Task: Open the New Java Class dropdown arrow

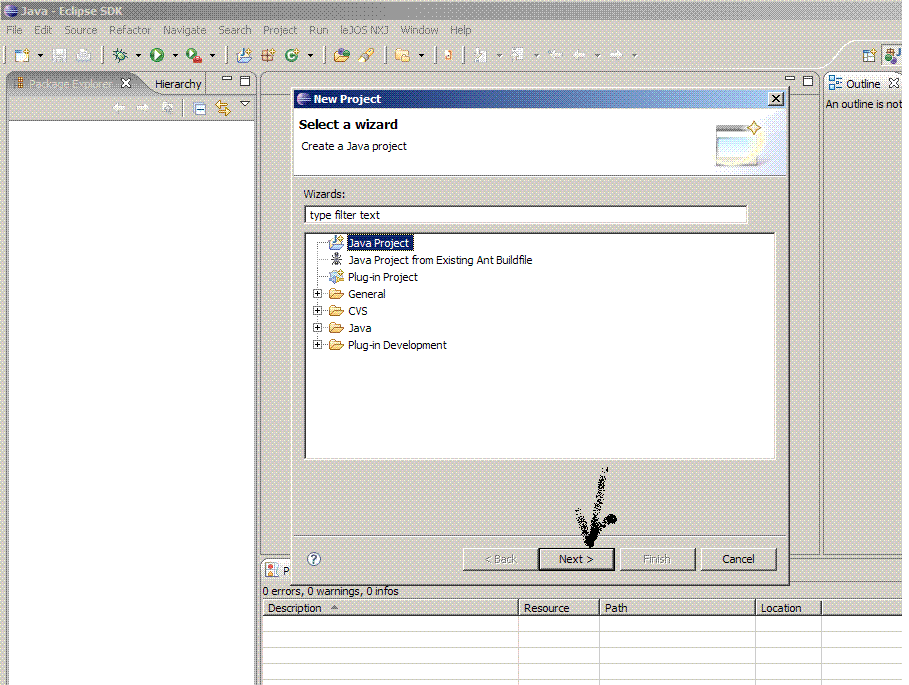Action: coord(310,56)
